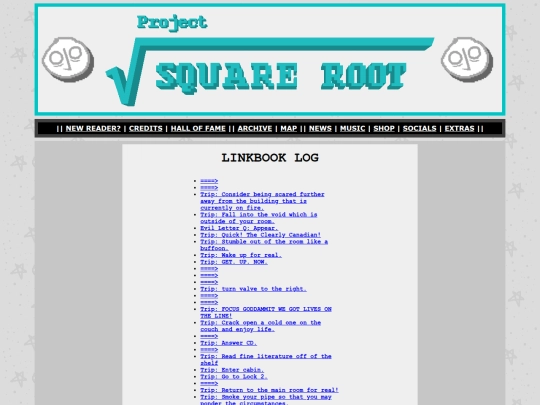Open 'Evil Letter Q: Appear.' link
Viewport: 540px width, 405px height.
click(239, 228)
